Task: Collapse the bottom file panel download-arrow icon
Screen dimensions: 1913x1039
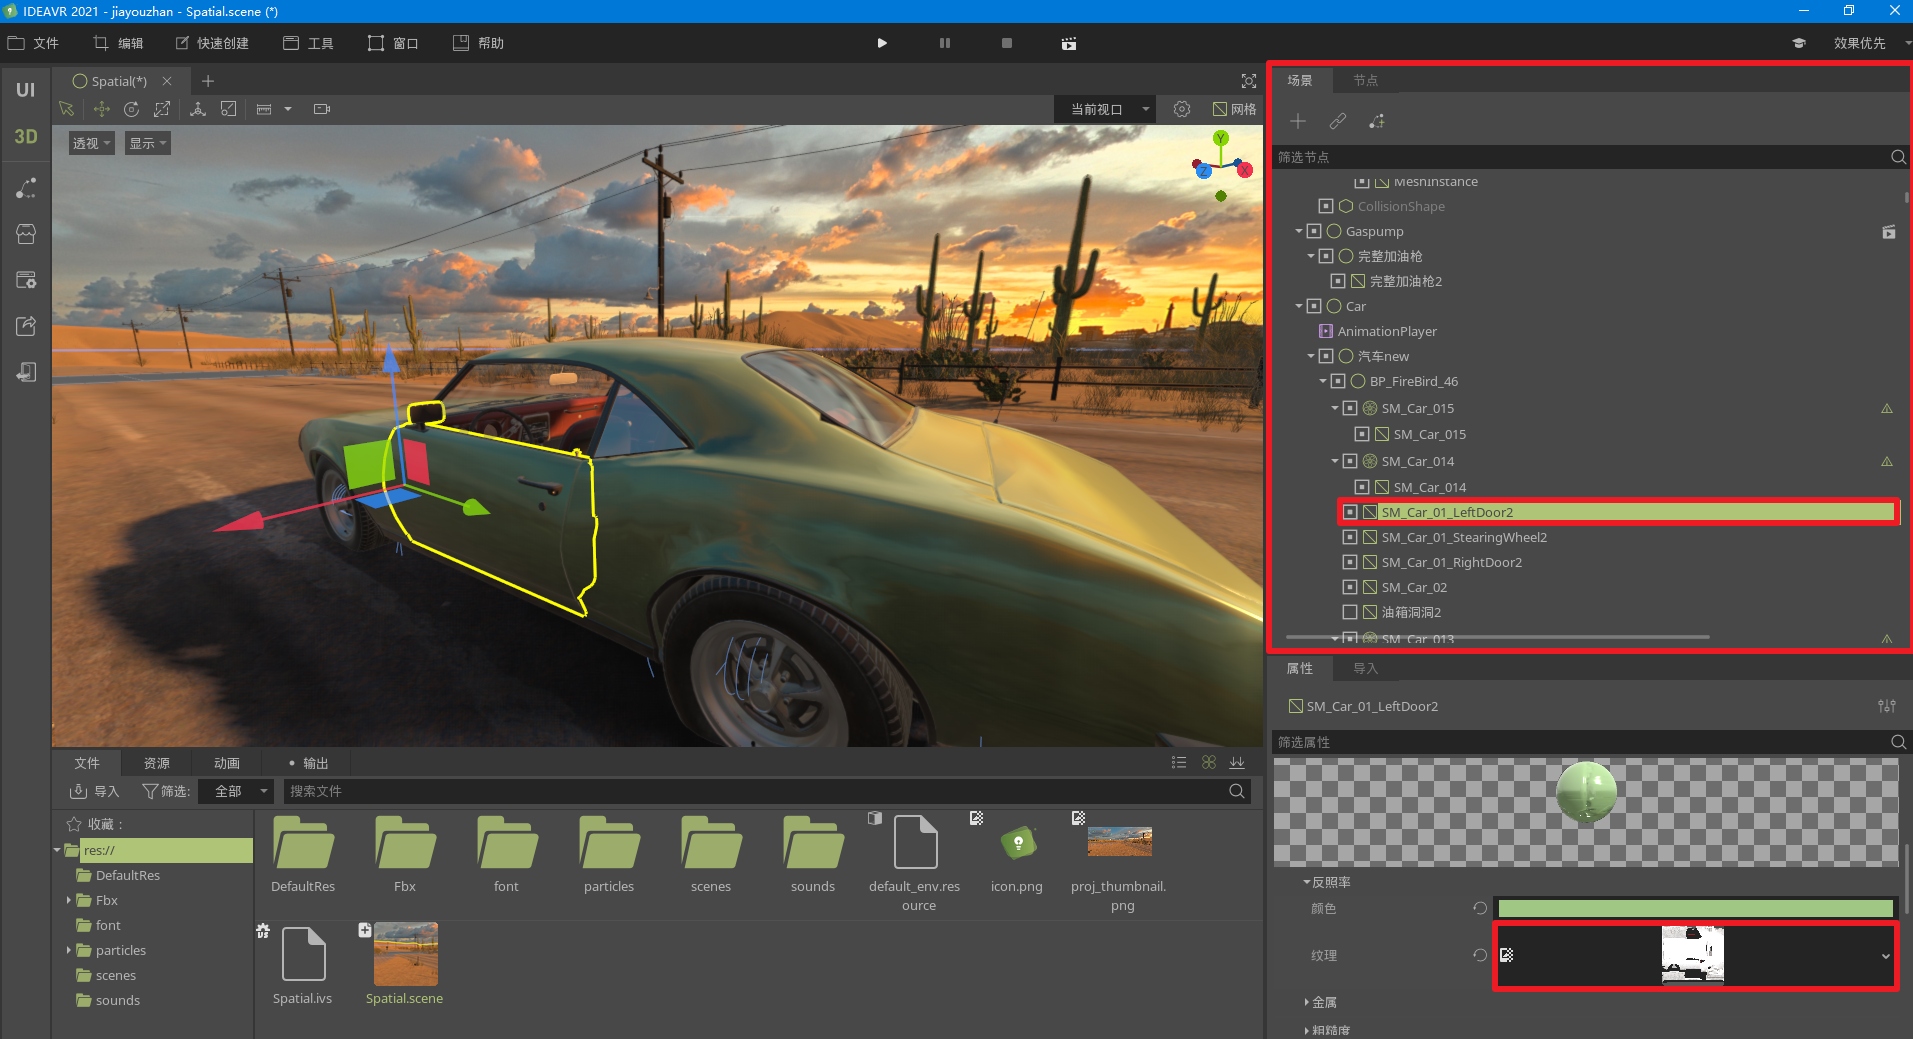Action: click(1238, 763)
